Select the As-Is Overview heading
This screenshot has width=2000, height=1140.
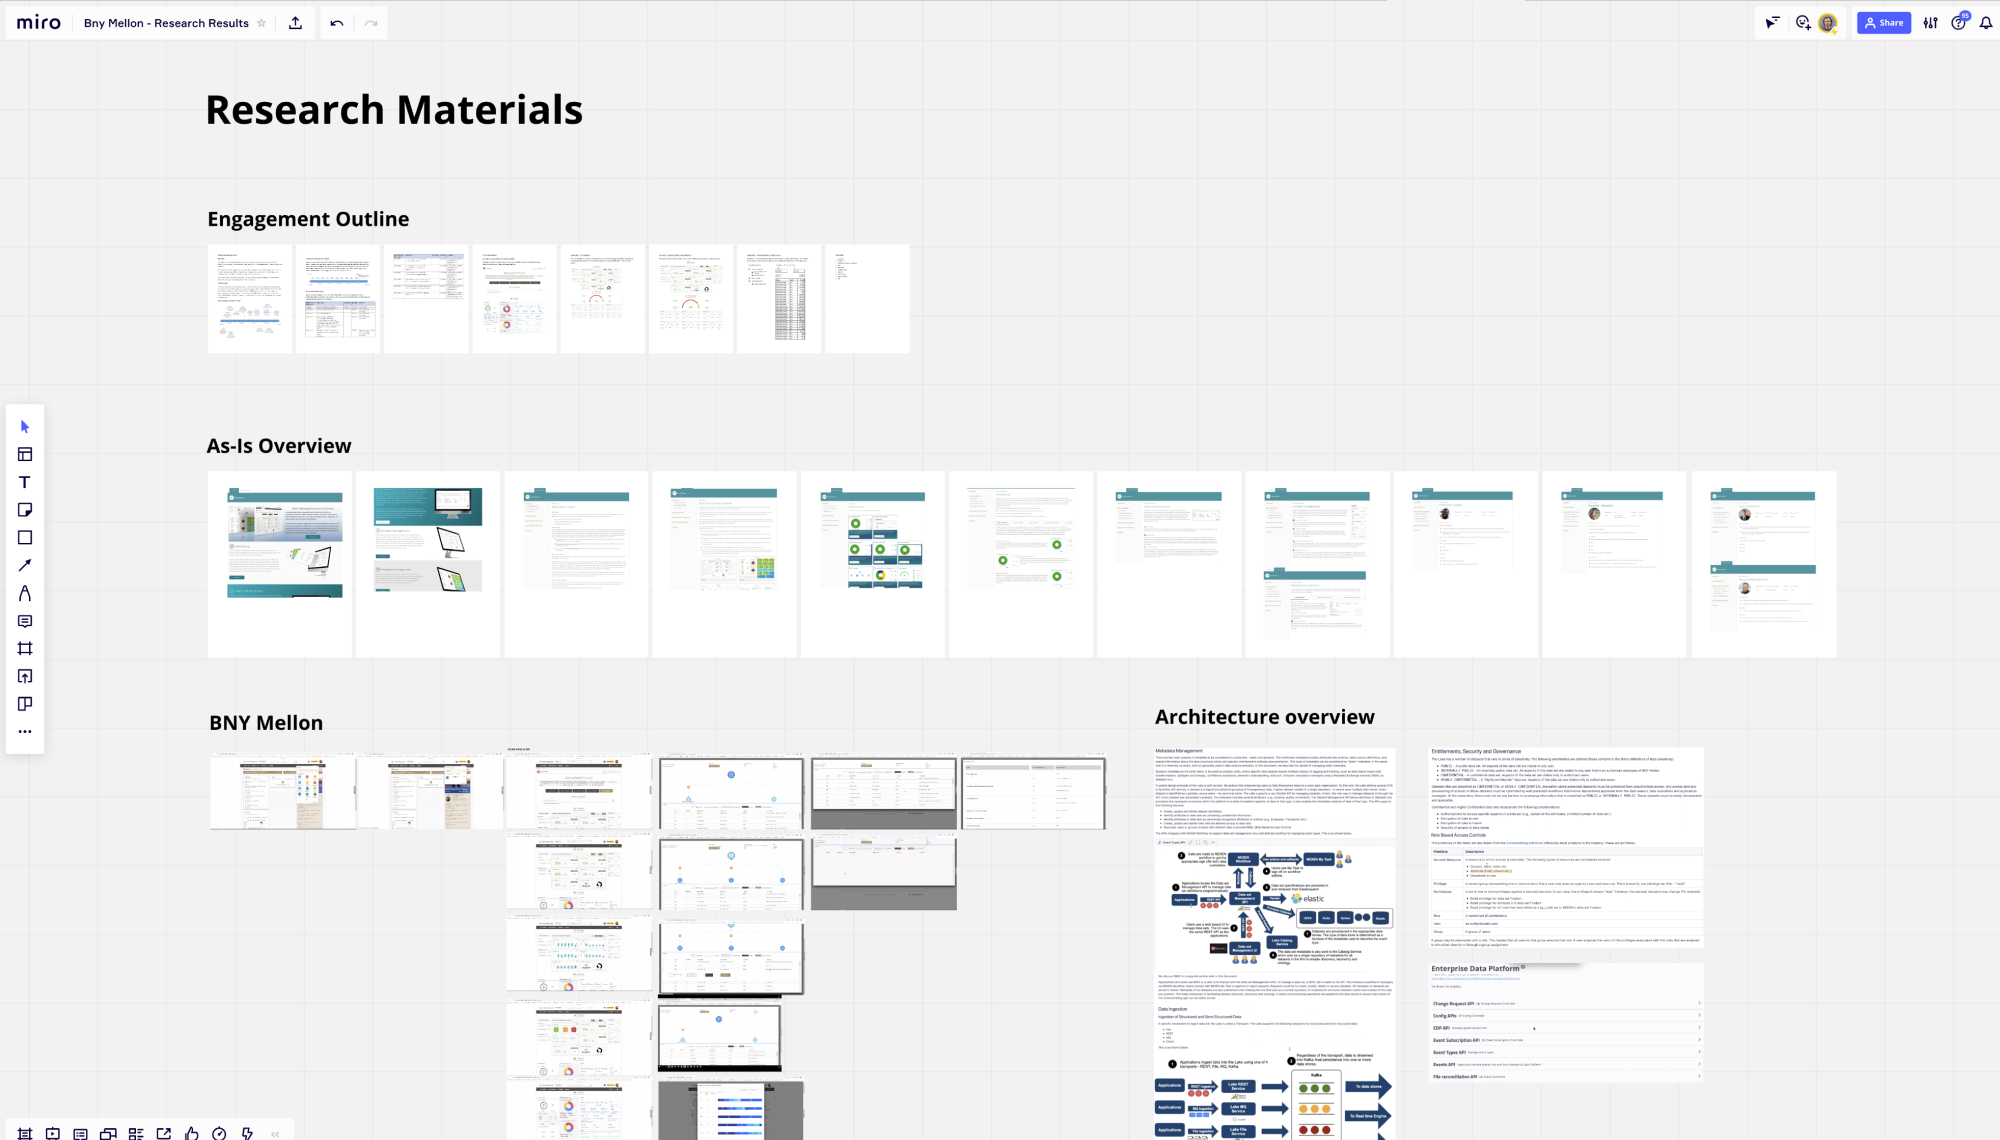(x=279, y=446)
